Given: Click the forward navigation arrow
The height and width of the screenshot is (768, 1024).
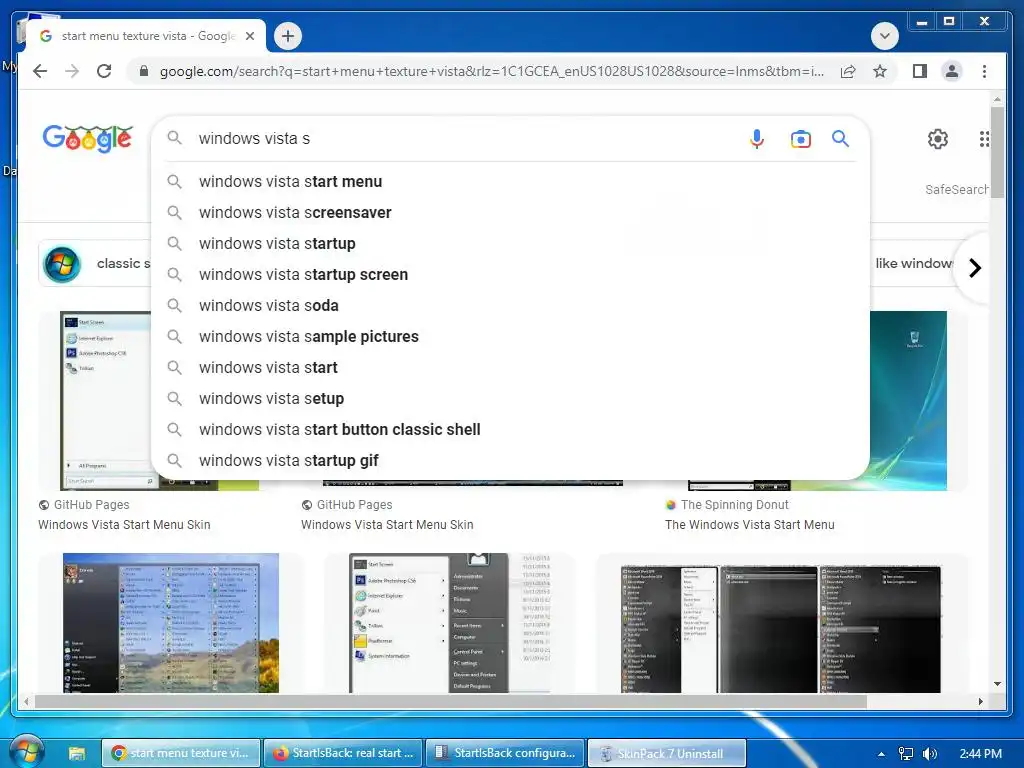Looking at the screenshot, I should pyautogui.click(x=72, y=71).
